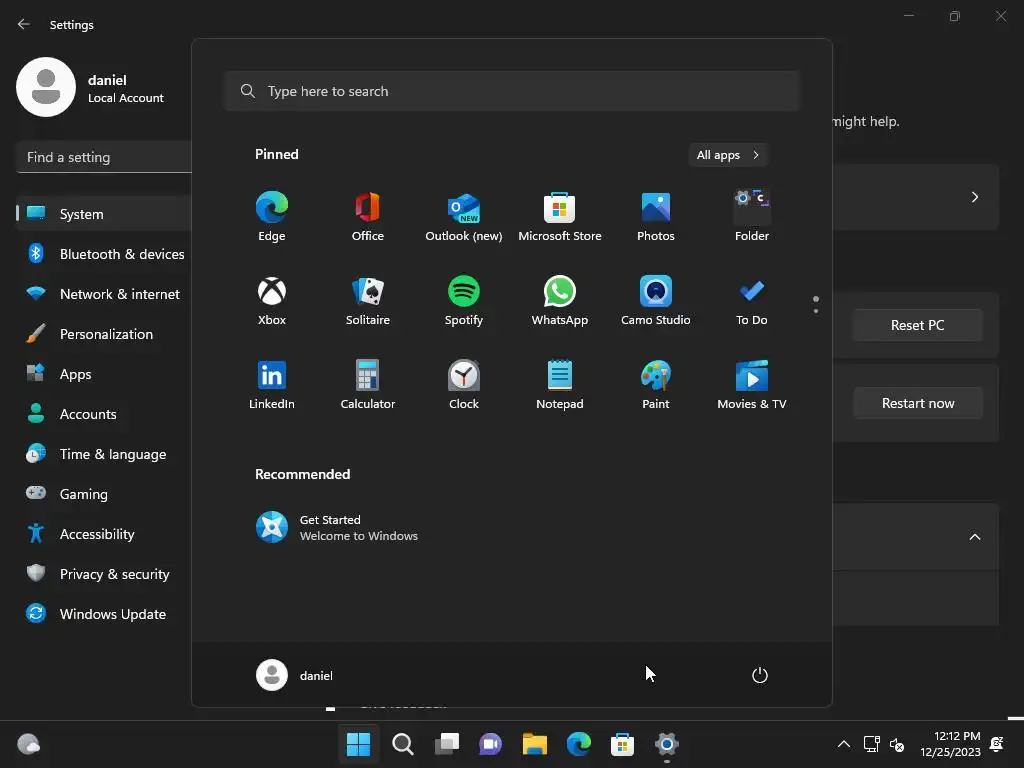Screen dimensions: 1024x768
Task: Open Edge from pinned apps
Action: (x=272, y=217)
